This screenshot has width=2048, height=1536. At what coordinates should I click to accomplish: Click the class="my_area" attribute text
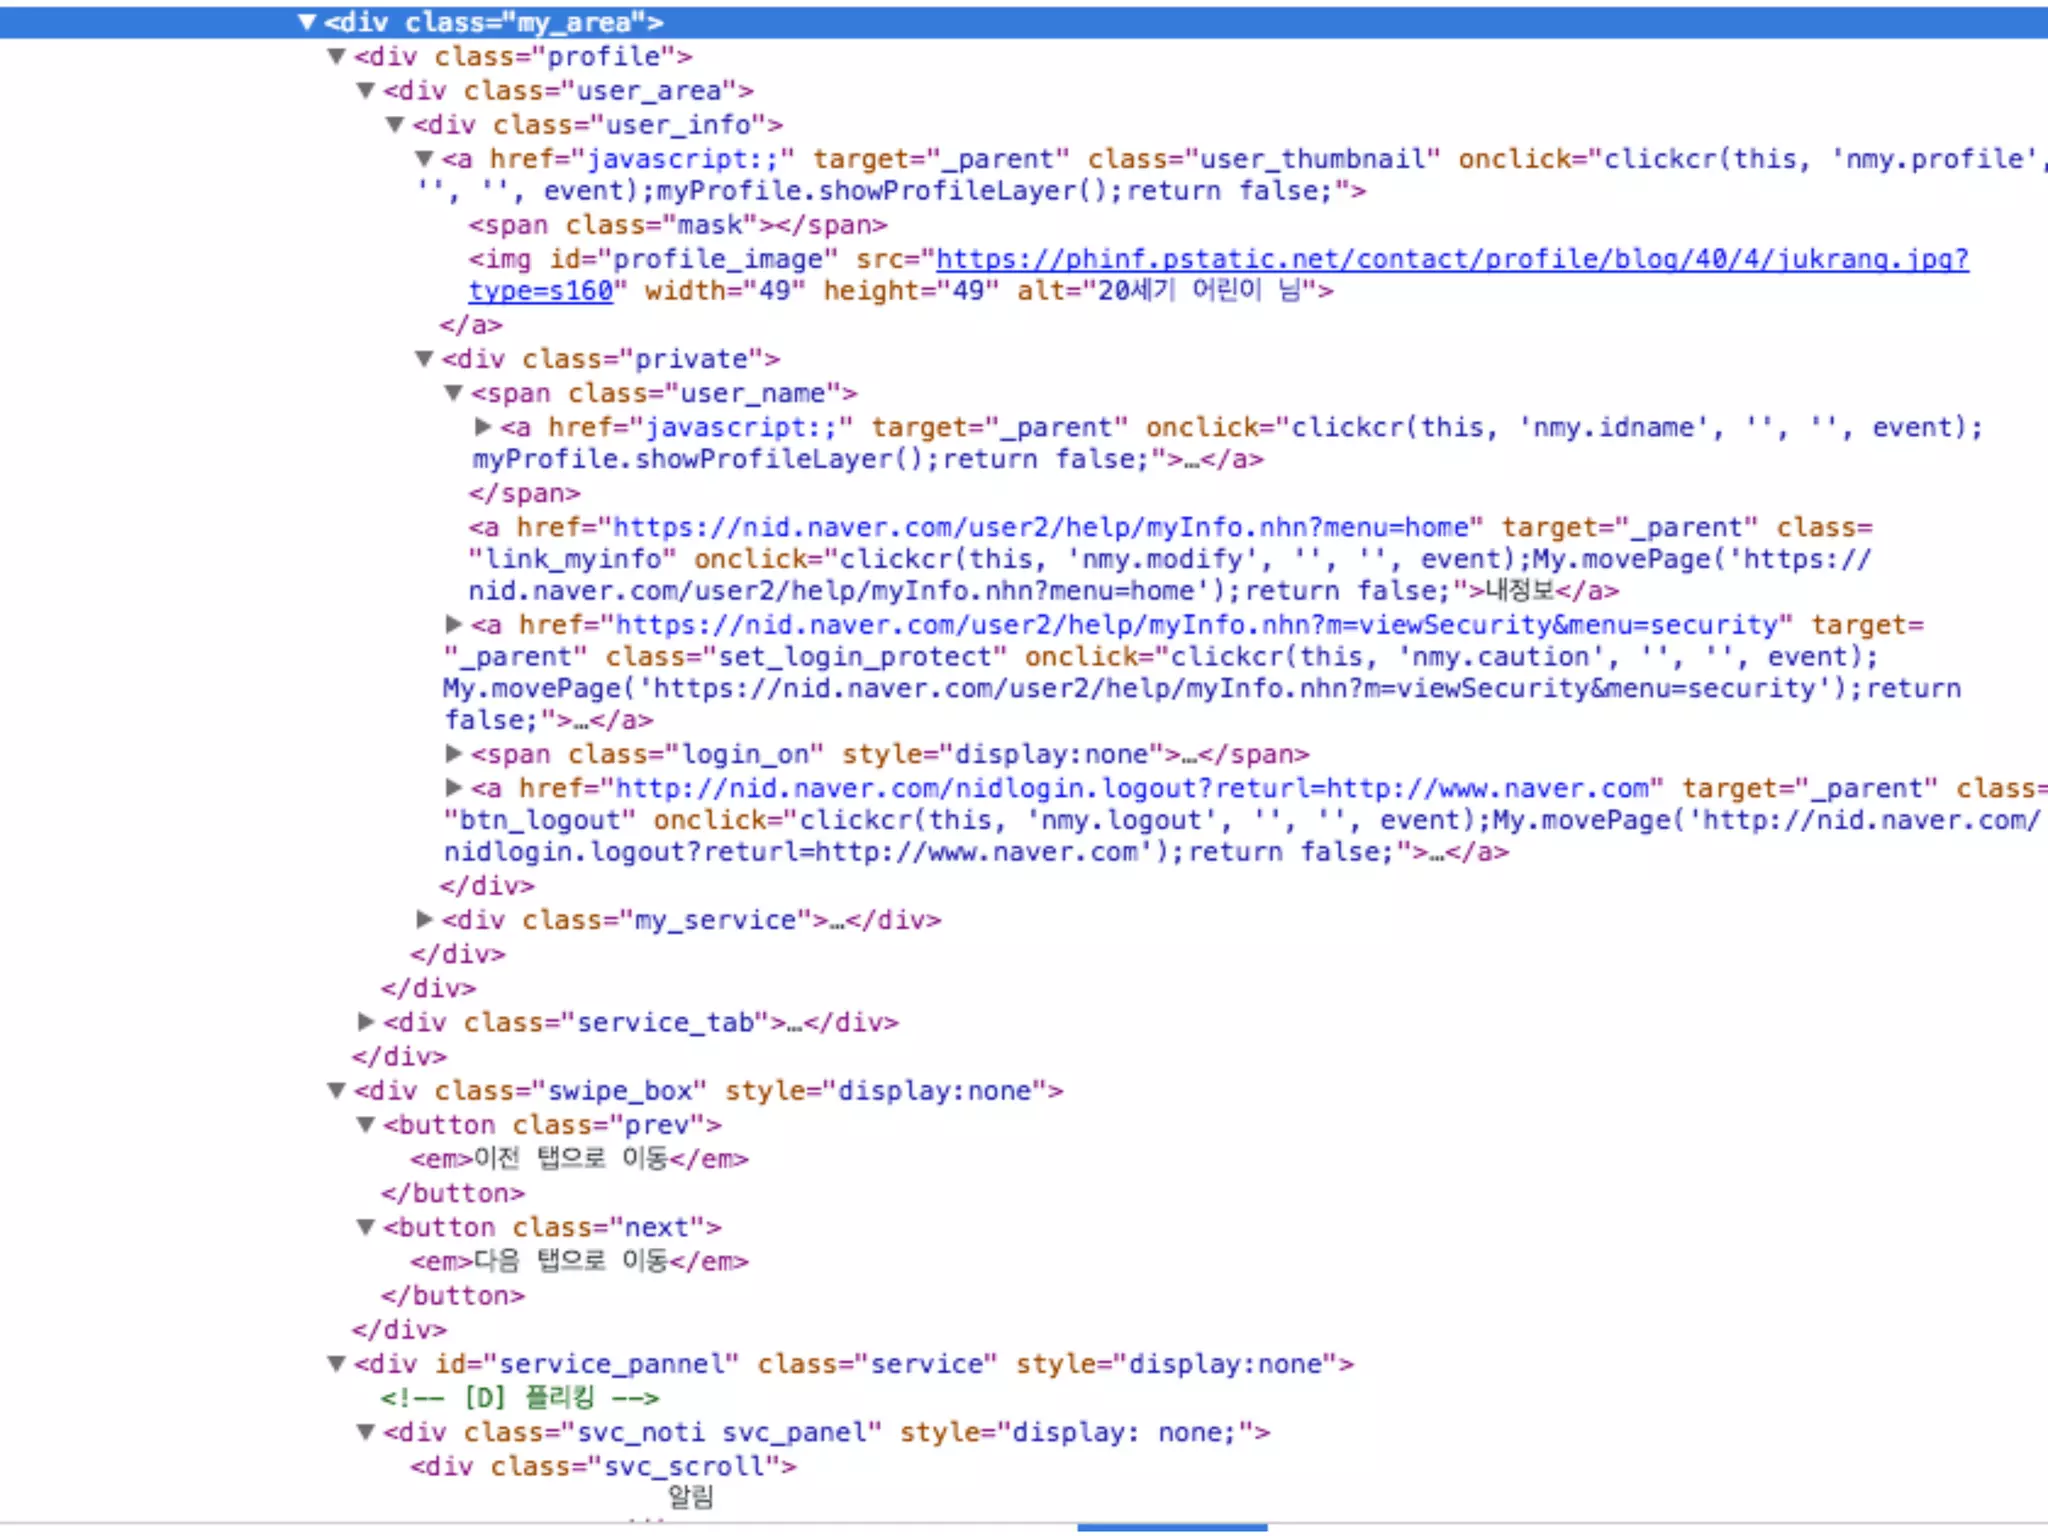[527, 22]
